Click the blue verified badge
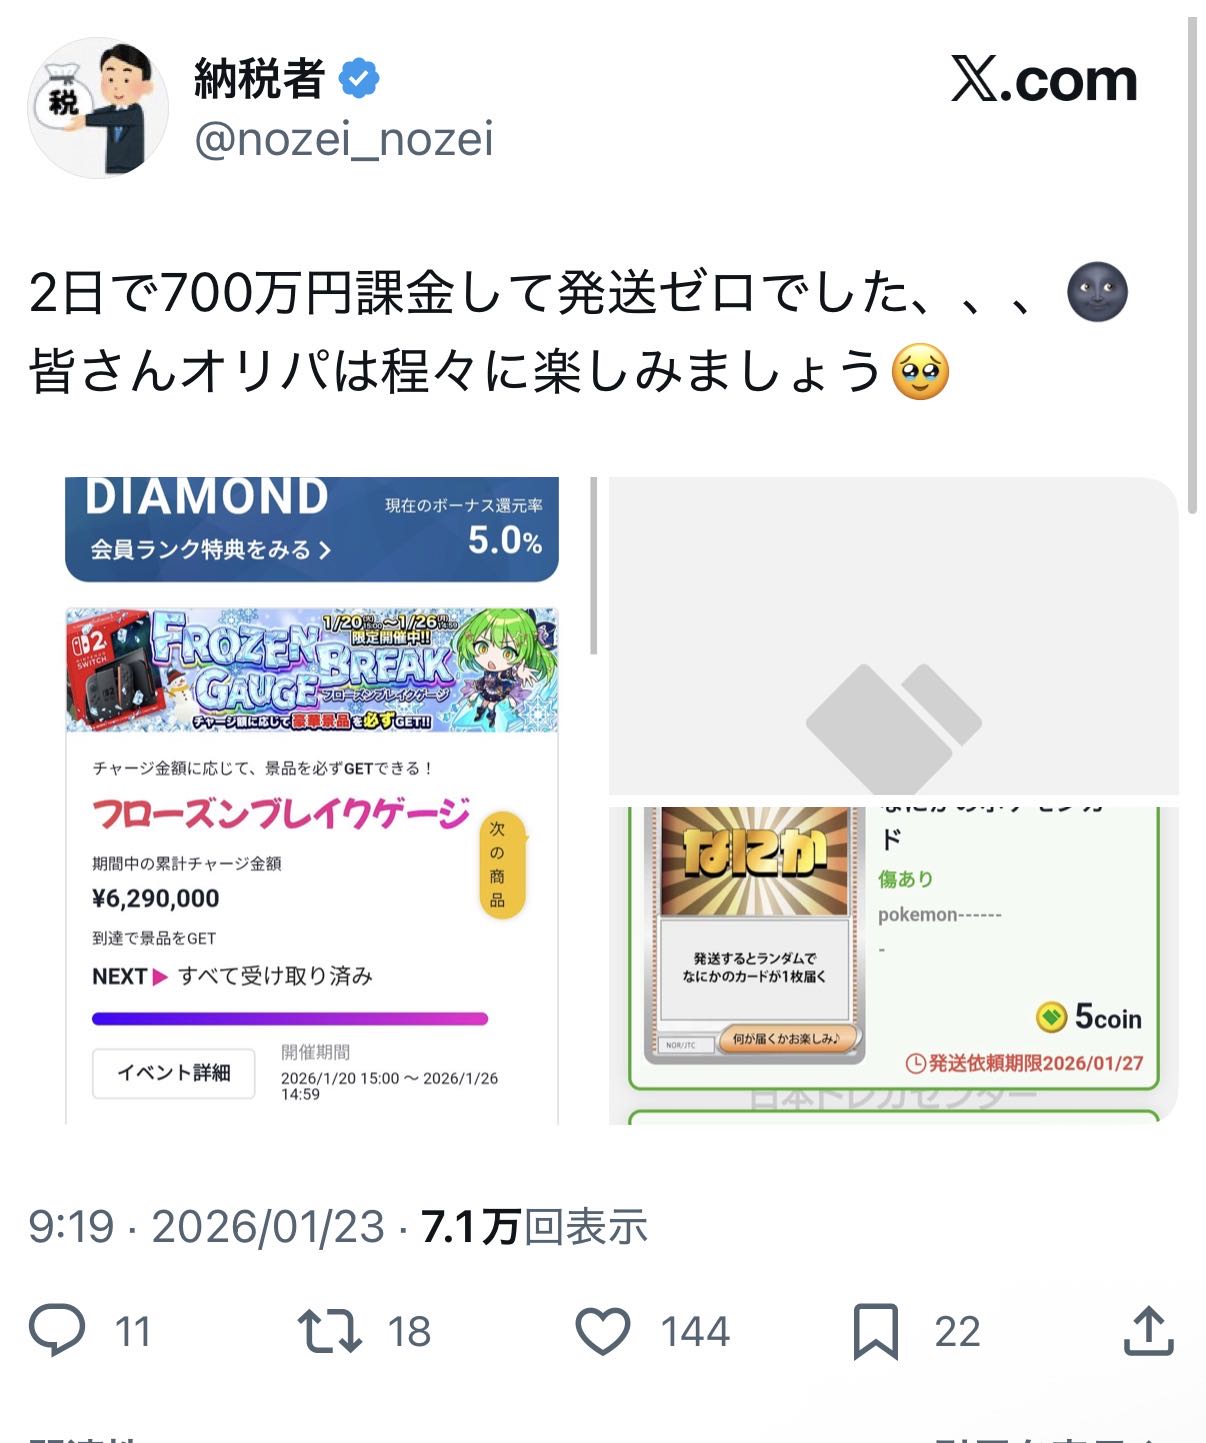1206x1443 pixels. pos(359,78)
